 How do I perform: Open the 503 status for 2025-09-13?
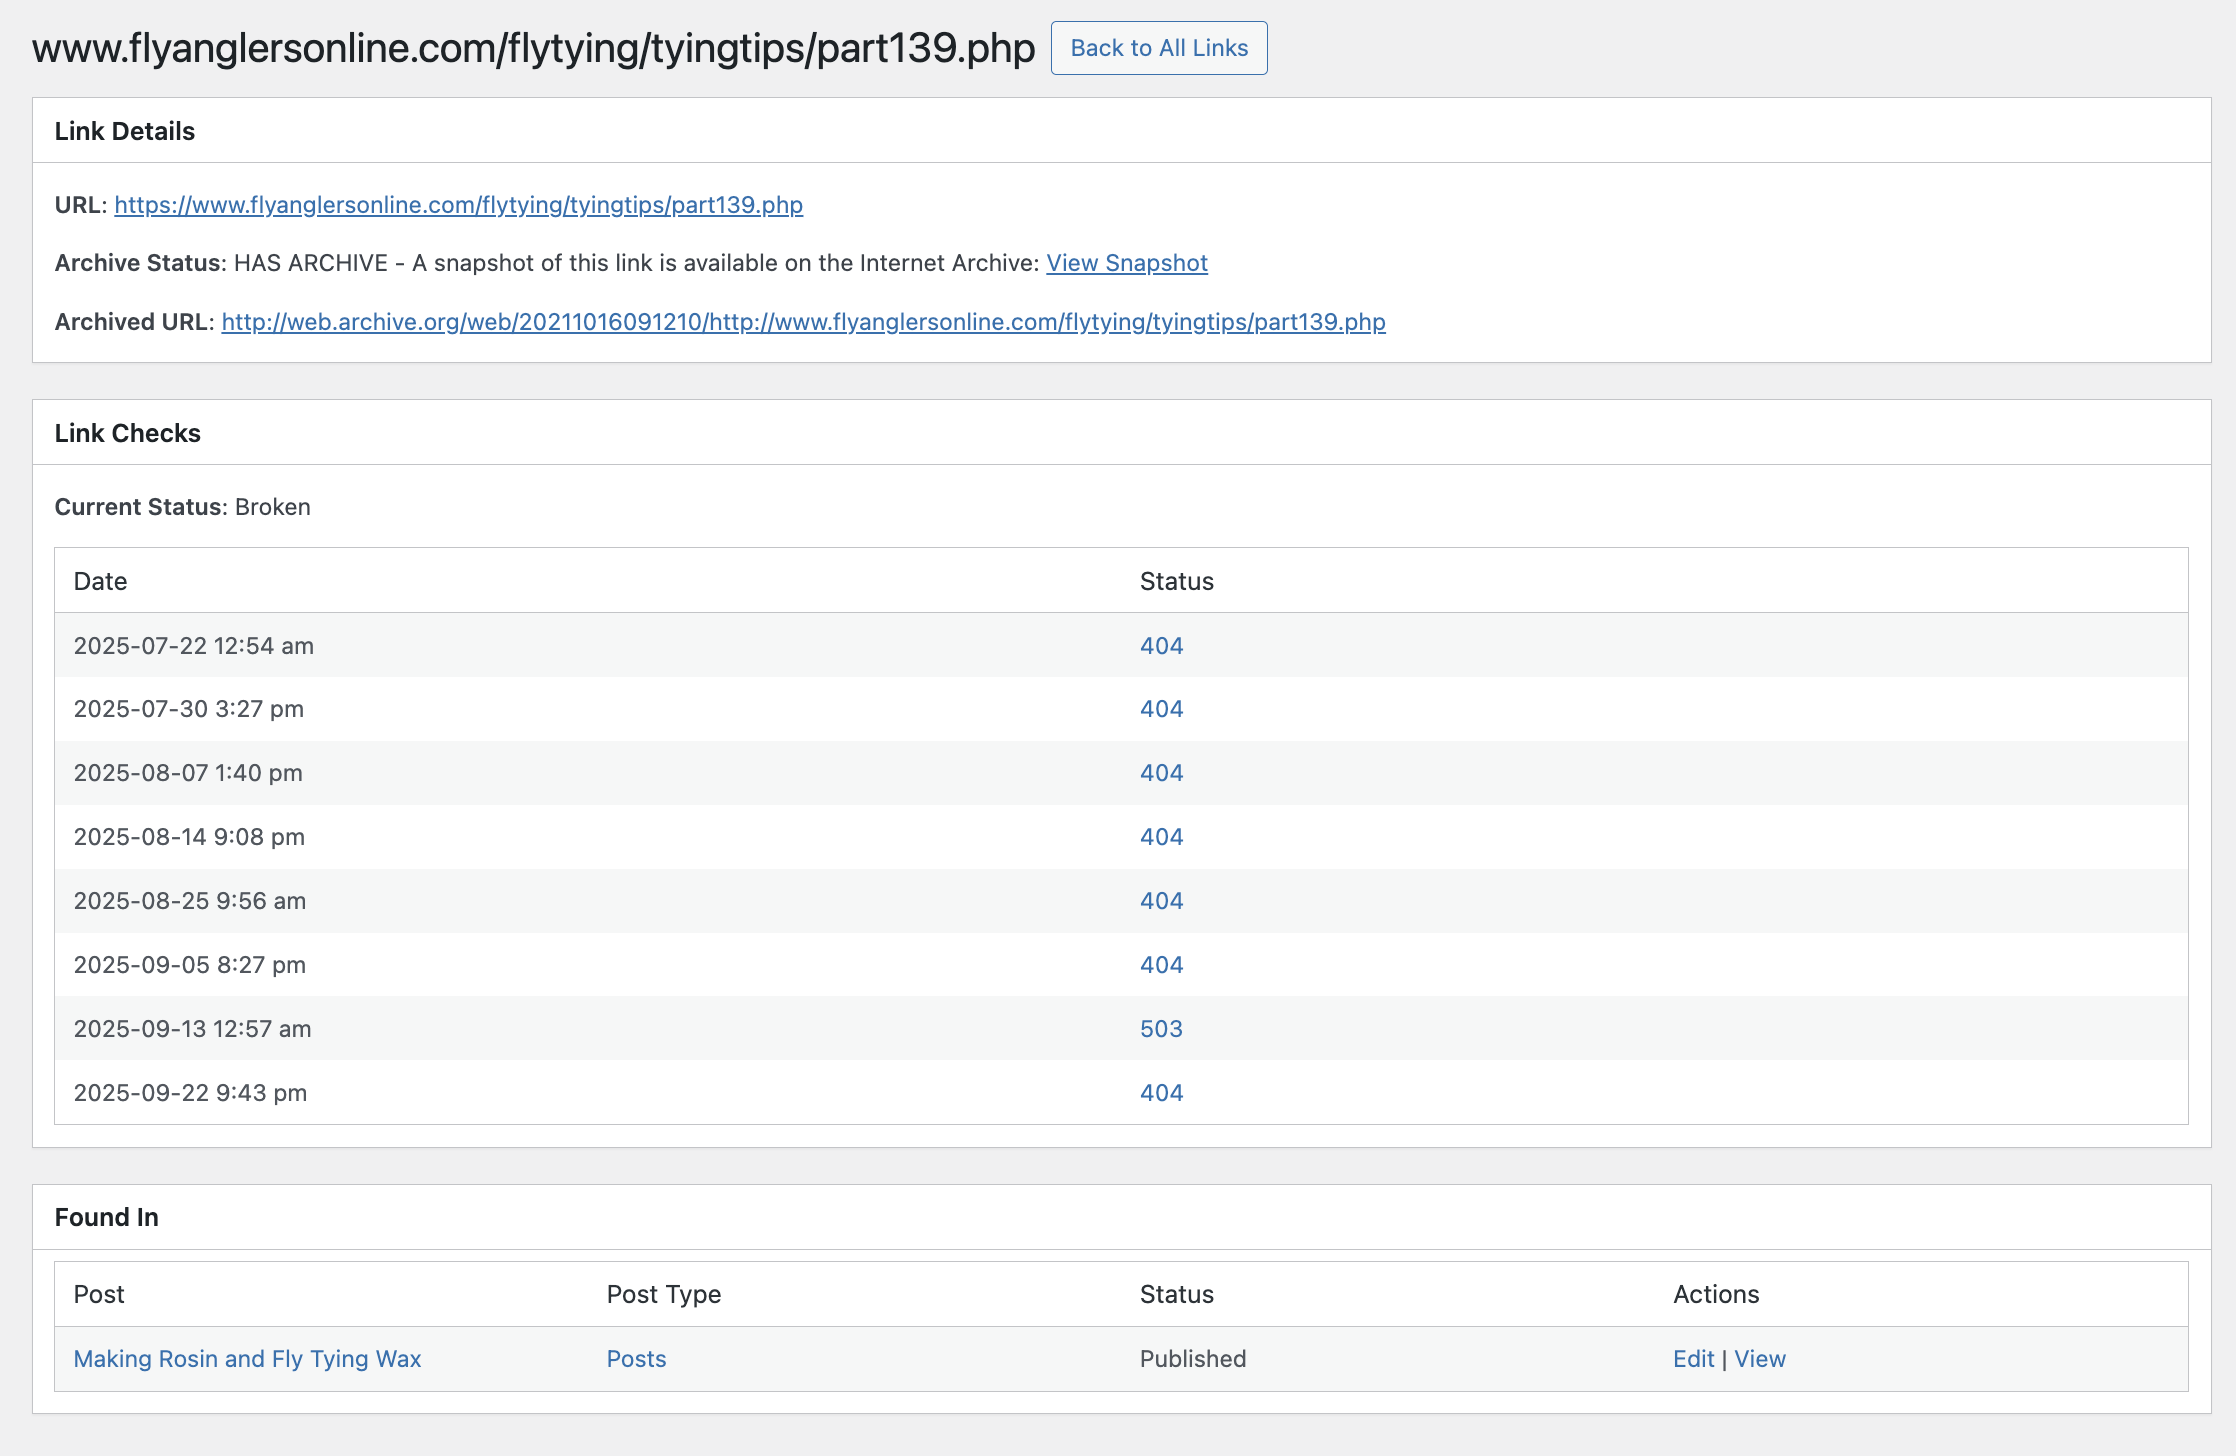coord(1161,1029)
